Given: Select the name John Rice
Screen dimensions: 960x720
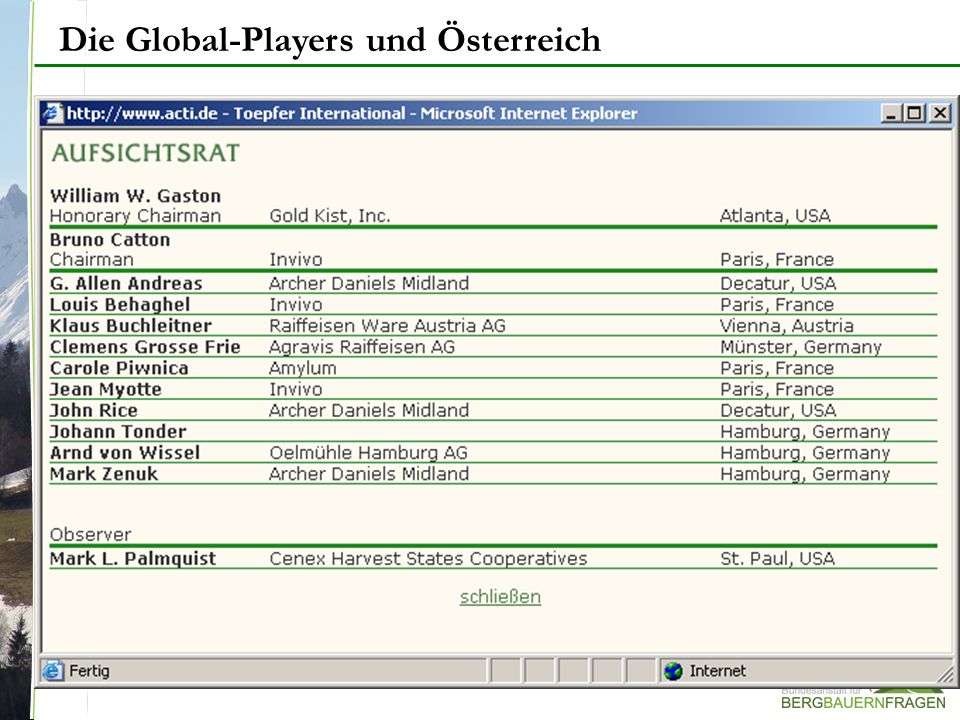Looking at the screenshot, I should pos(94,410).
